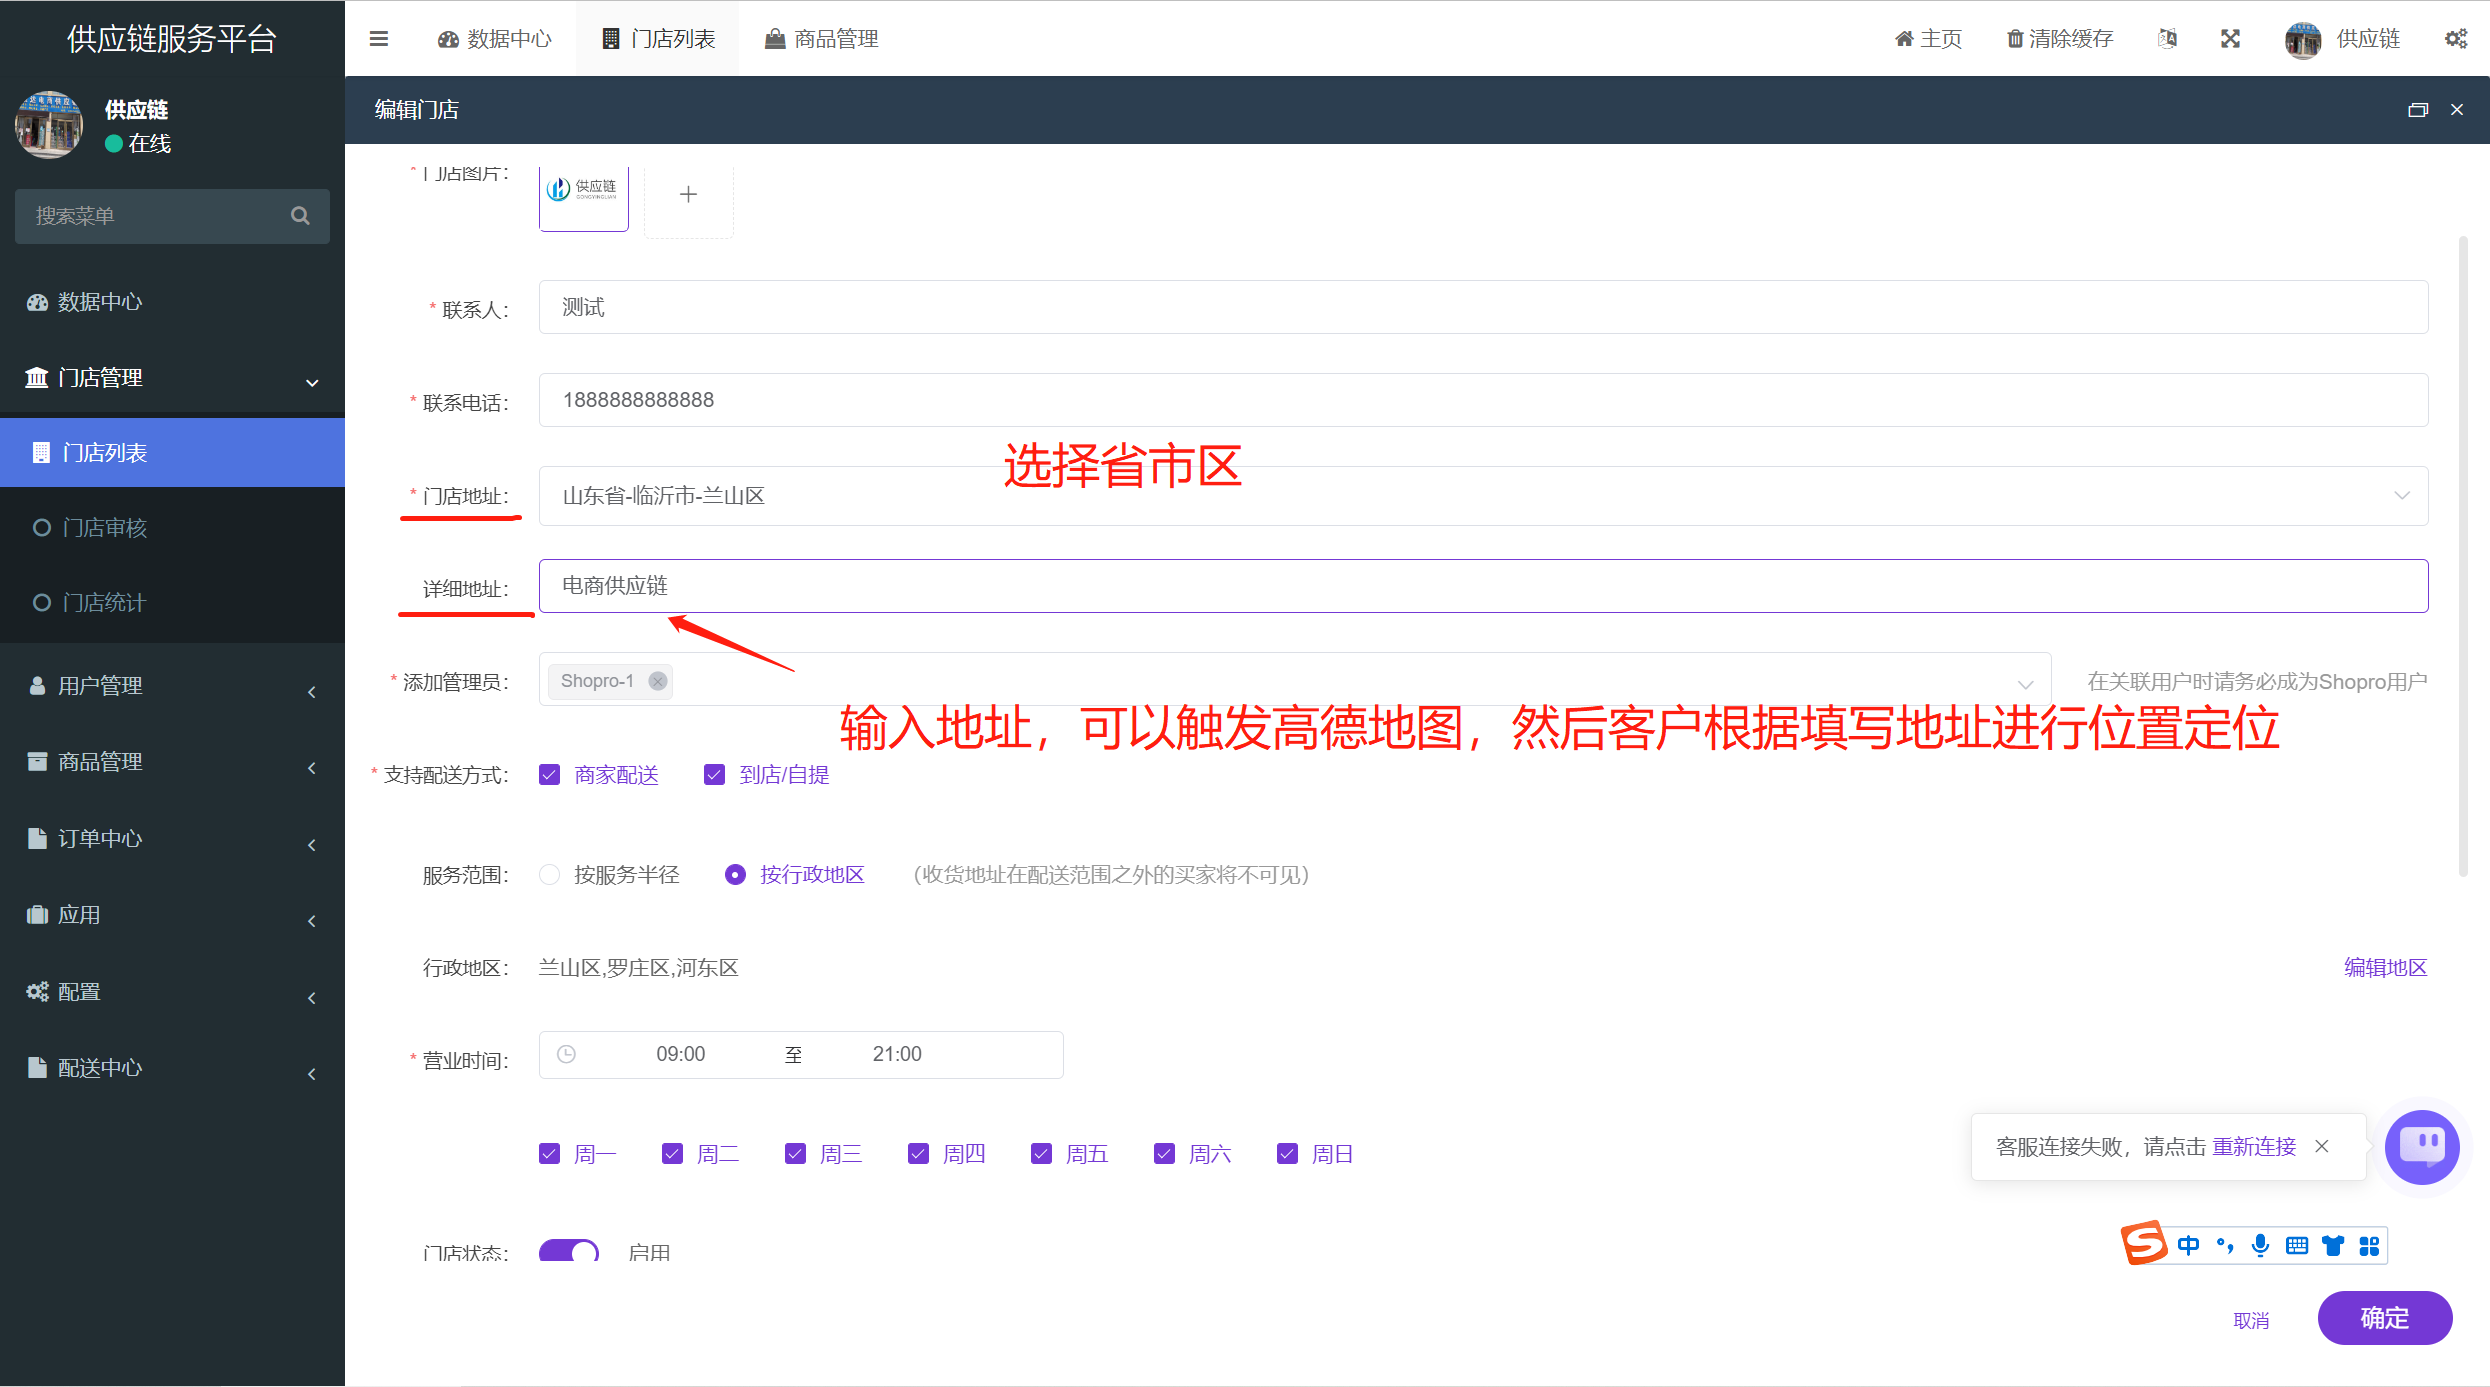This screenshot has height=1387, width=2490.
Task: Uncheck the 周六 checkbox
Action: point(1164,1154)
